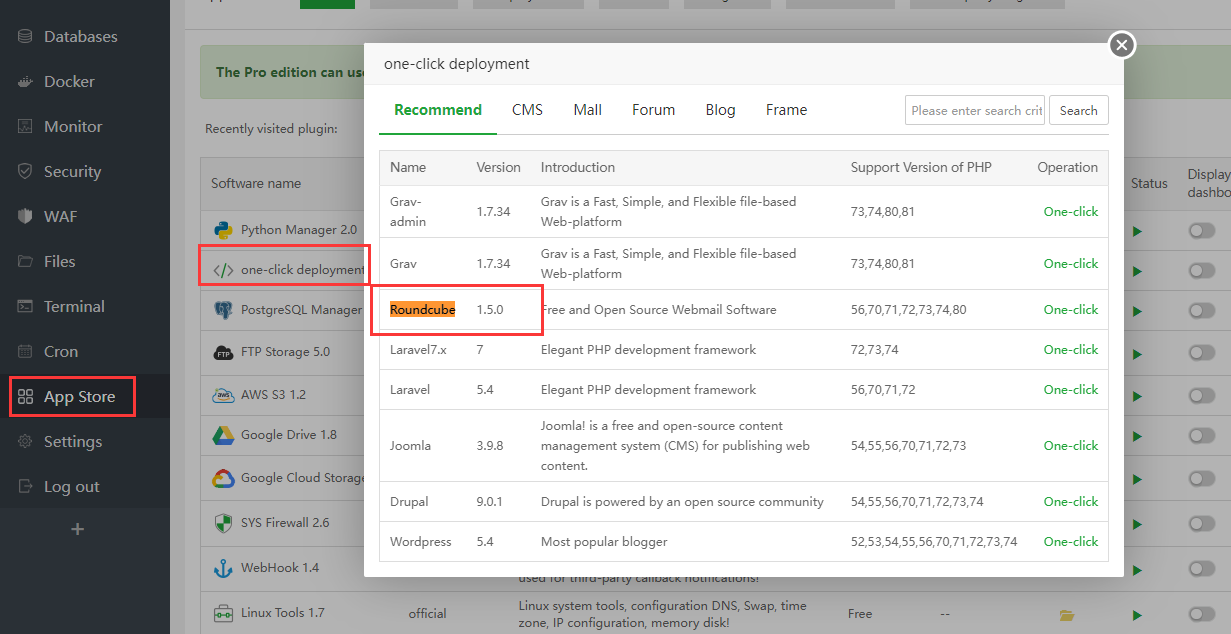Click One-click for Grav

(1070, 263)
